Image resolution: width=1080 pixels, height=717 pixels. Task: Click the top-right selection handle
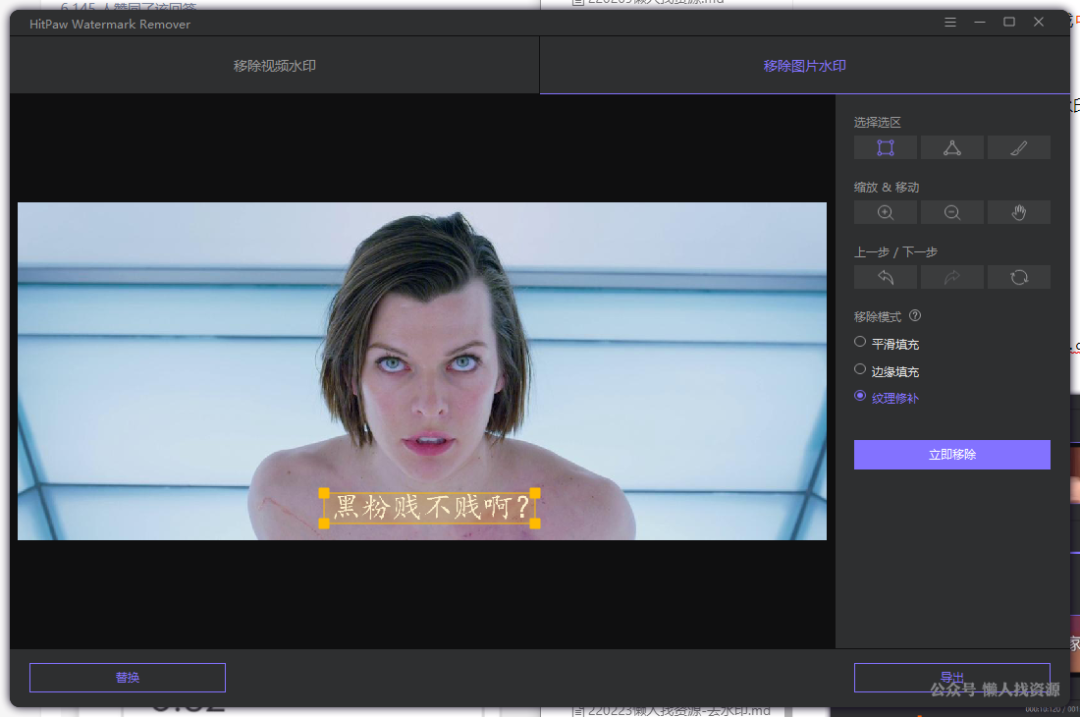point(535,492)
